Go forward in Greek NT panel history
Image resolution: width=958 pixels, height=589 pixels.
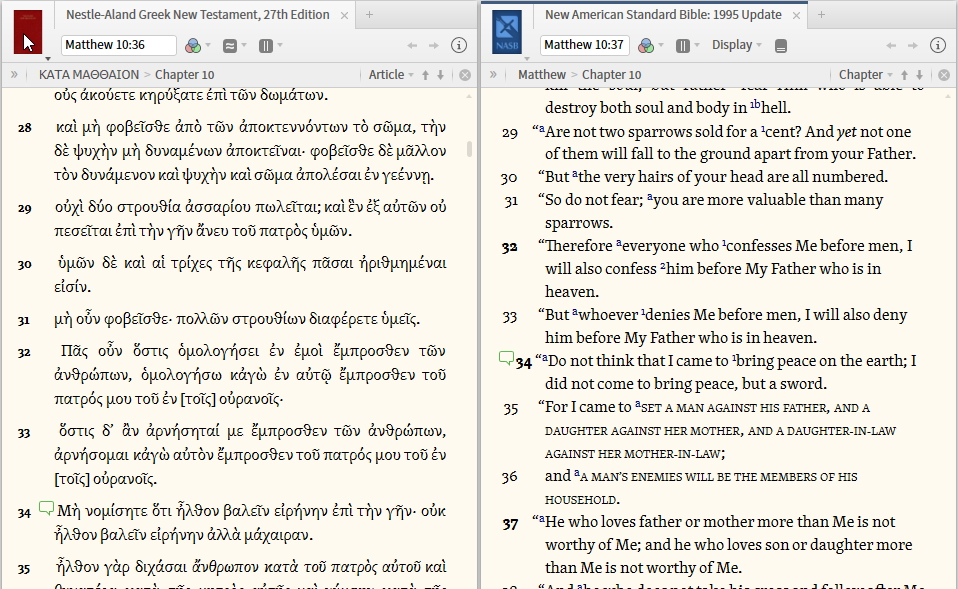click(x=434, y=45)
